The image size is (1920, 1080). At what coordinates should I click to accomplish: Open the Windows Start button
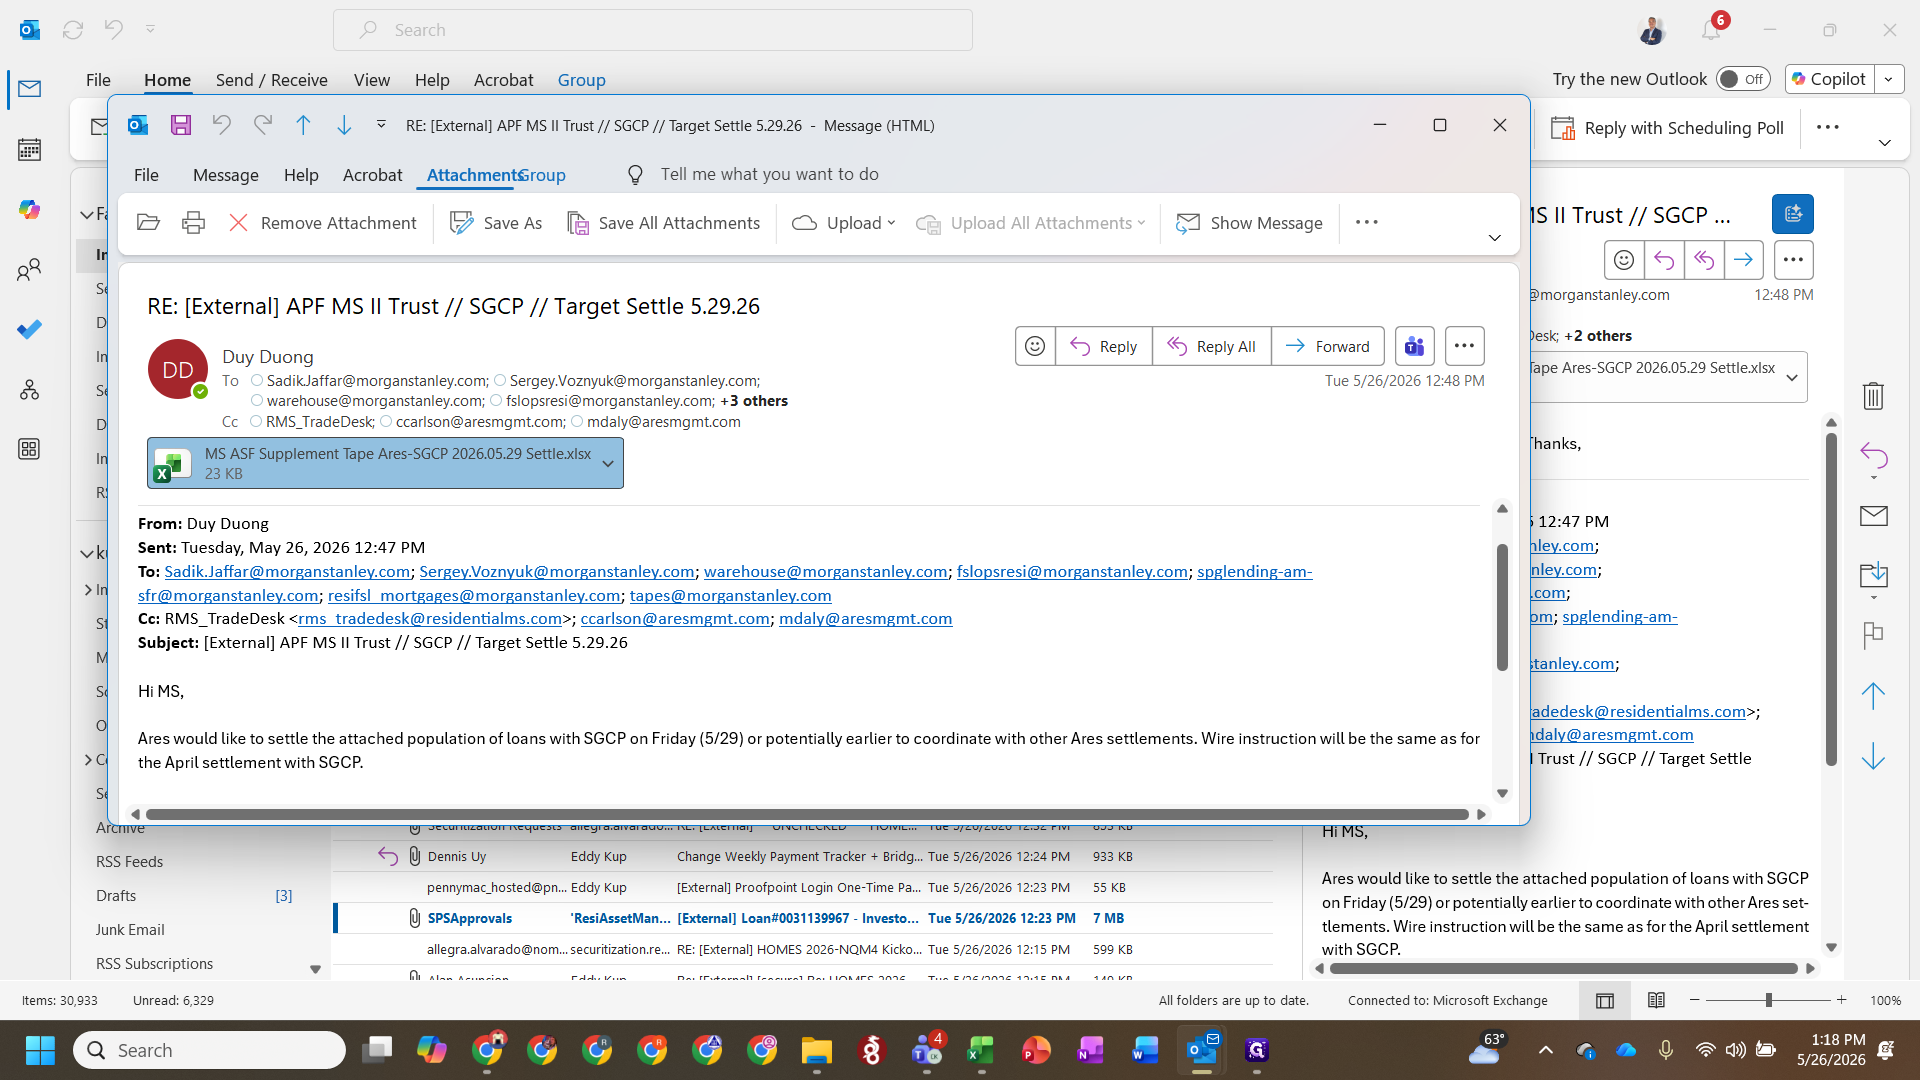(x=40, y=1050)
